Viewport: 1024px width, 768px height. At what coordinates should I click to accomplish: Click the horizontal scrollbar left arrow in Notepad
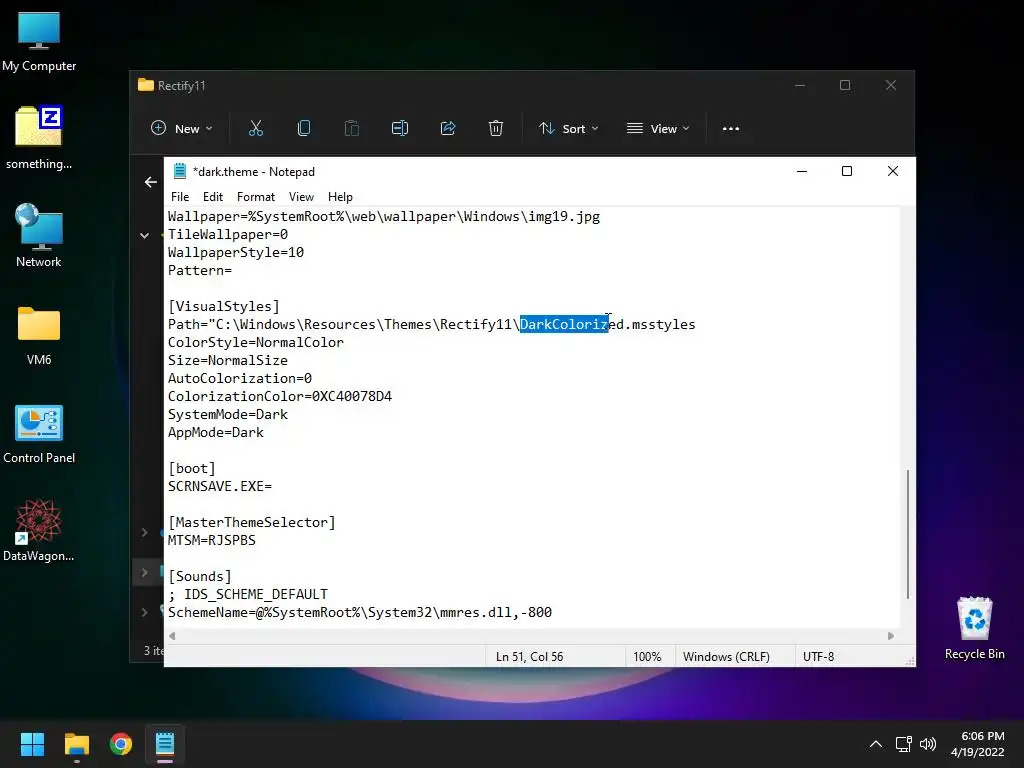tap(172, 635)
